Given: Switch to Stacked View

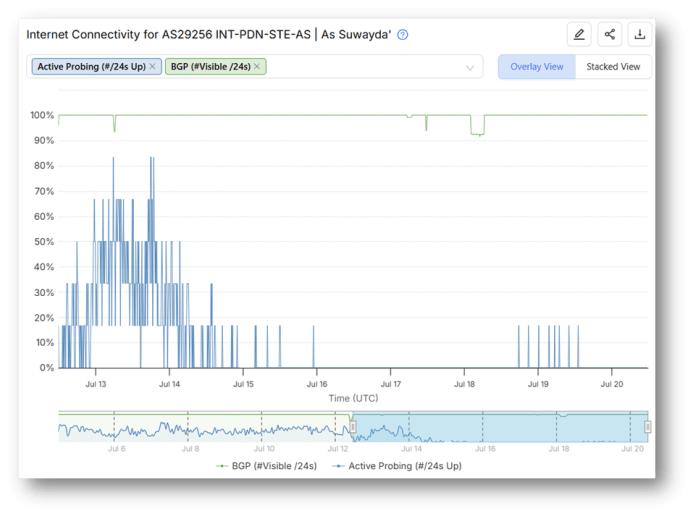Looking at the screenshot, I should [613, 67].
